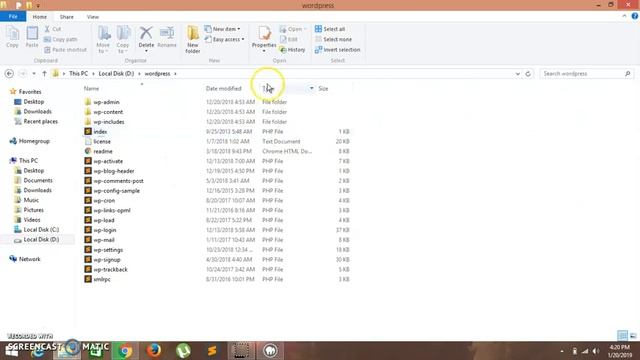The height and width of the screenshot is (360, 640).
Task: Click the Edit button in ribbon
Action: point(289,40)
